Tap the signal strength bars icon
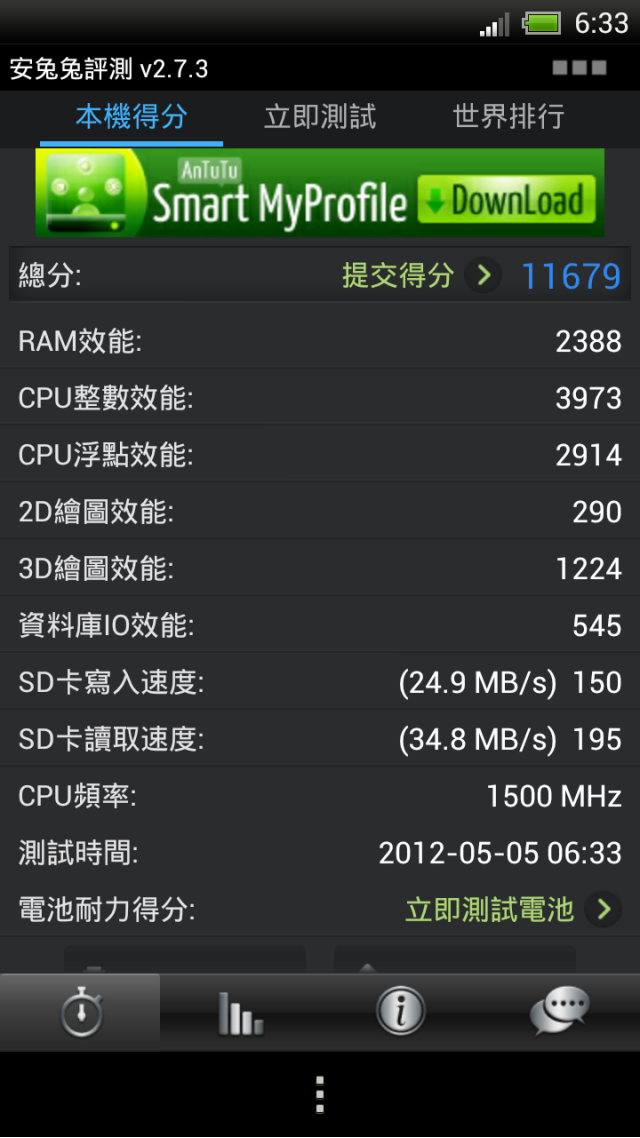 click(x=494, y=26)
